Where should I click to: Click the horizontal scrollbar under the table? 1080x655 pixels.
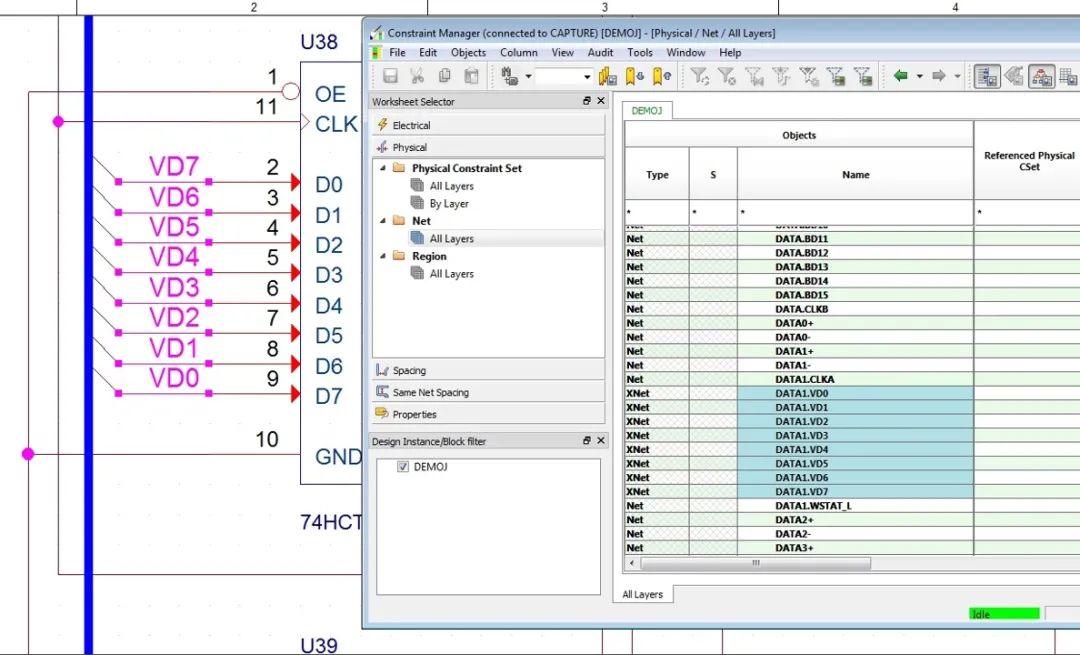(756, 563)
